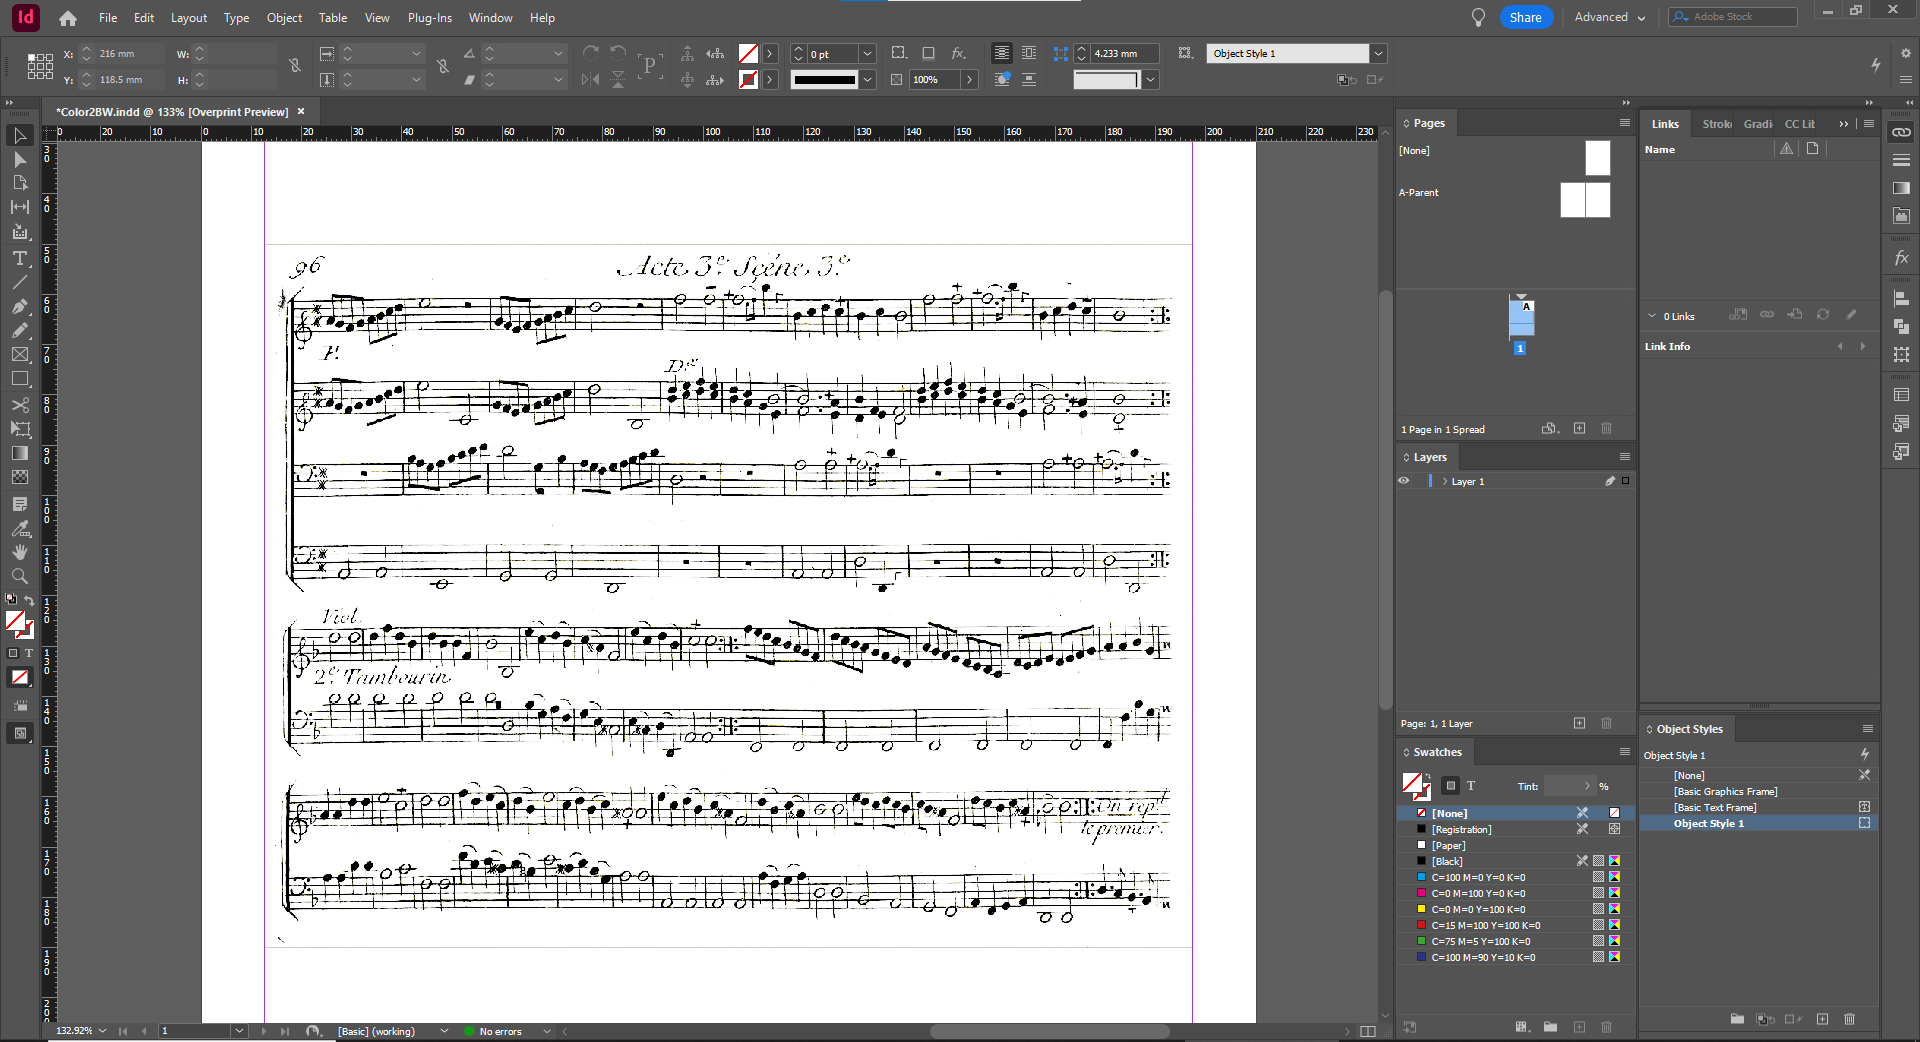Grab the Hand tool

[20, 551]
